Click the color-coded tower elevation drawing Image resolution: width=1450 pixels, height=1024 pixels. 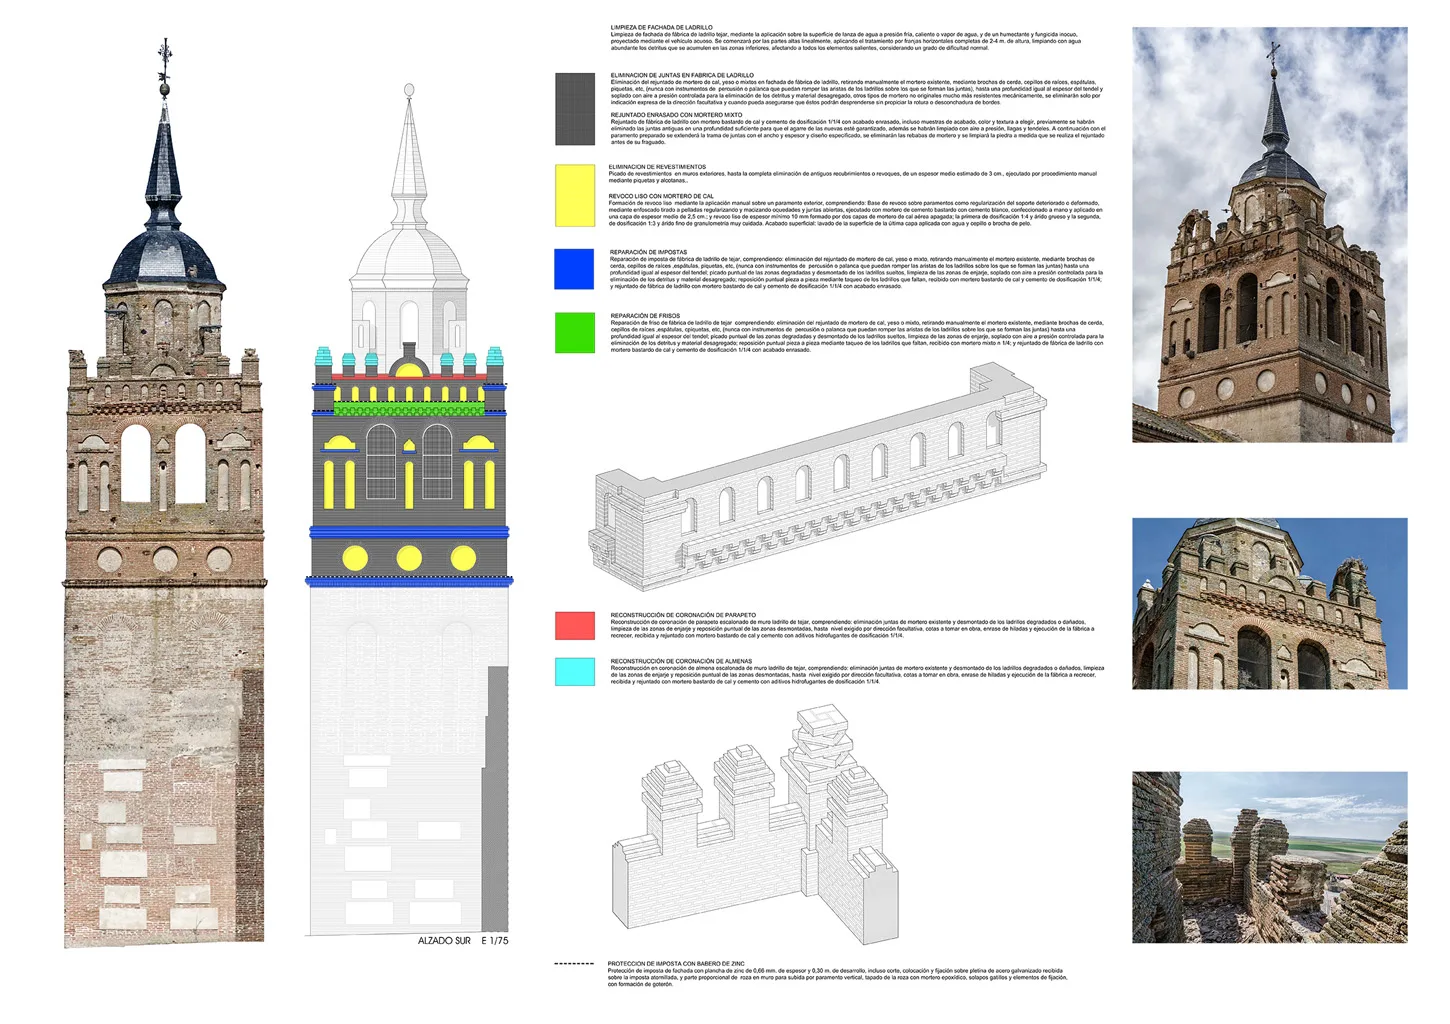coord(409,500)
